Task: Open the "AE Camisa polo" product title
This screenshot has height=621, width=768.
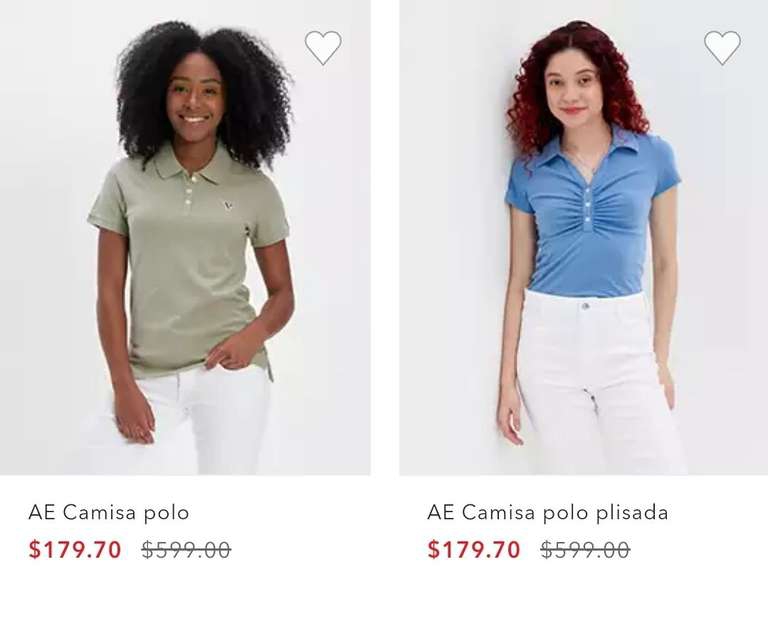Action: coord(109,513)
